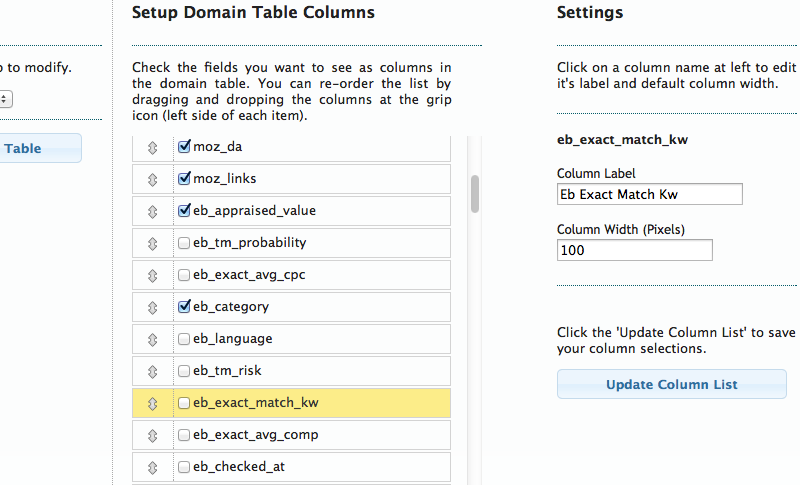
Task: Uncheck the moz_da column checkbox
Action: coord(184,146)
